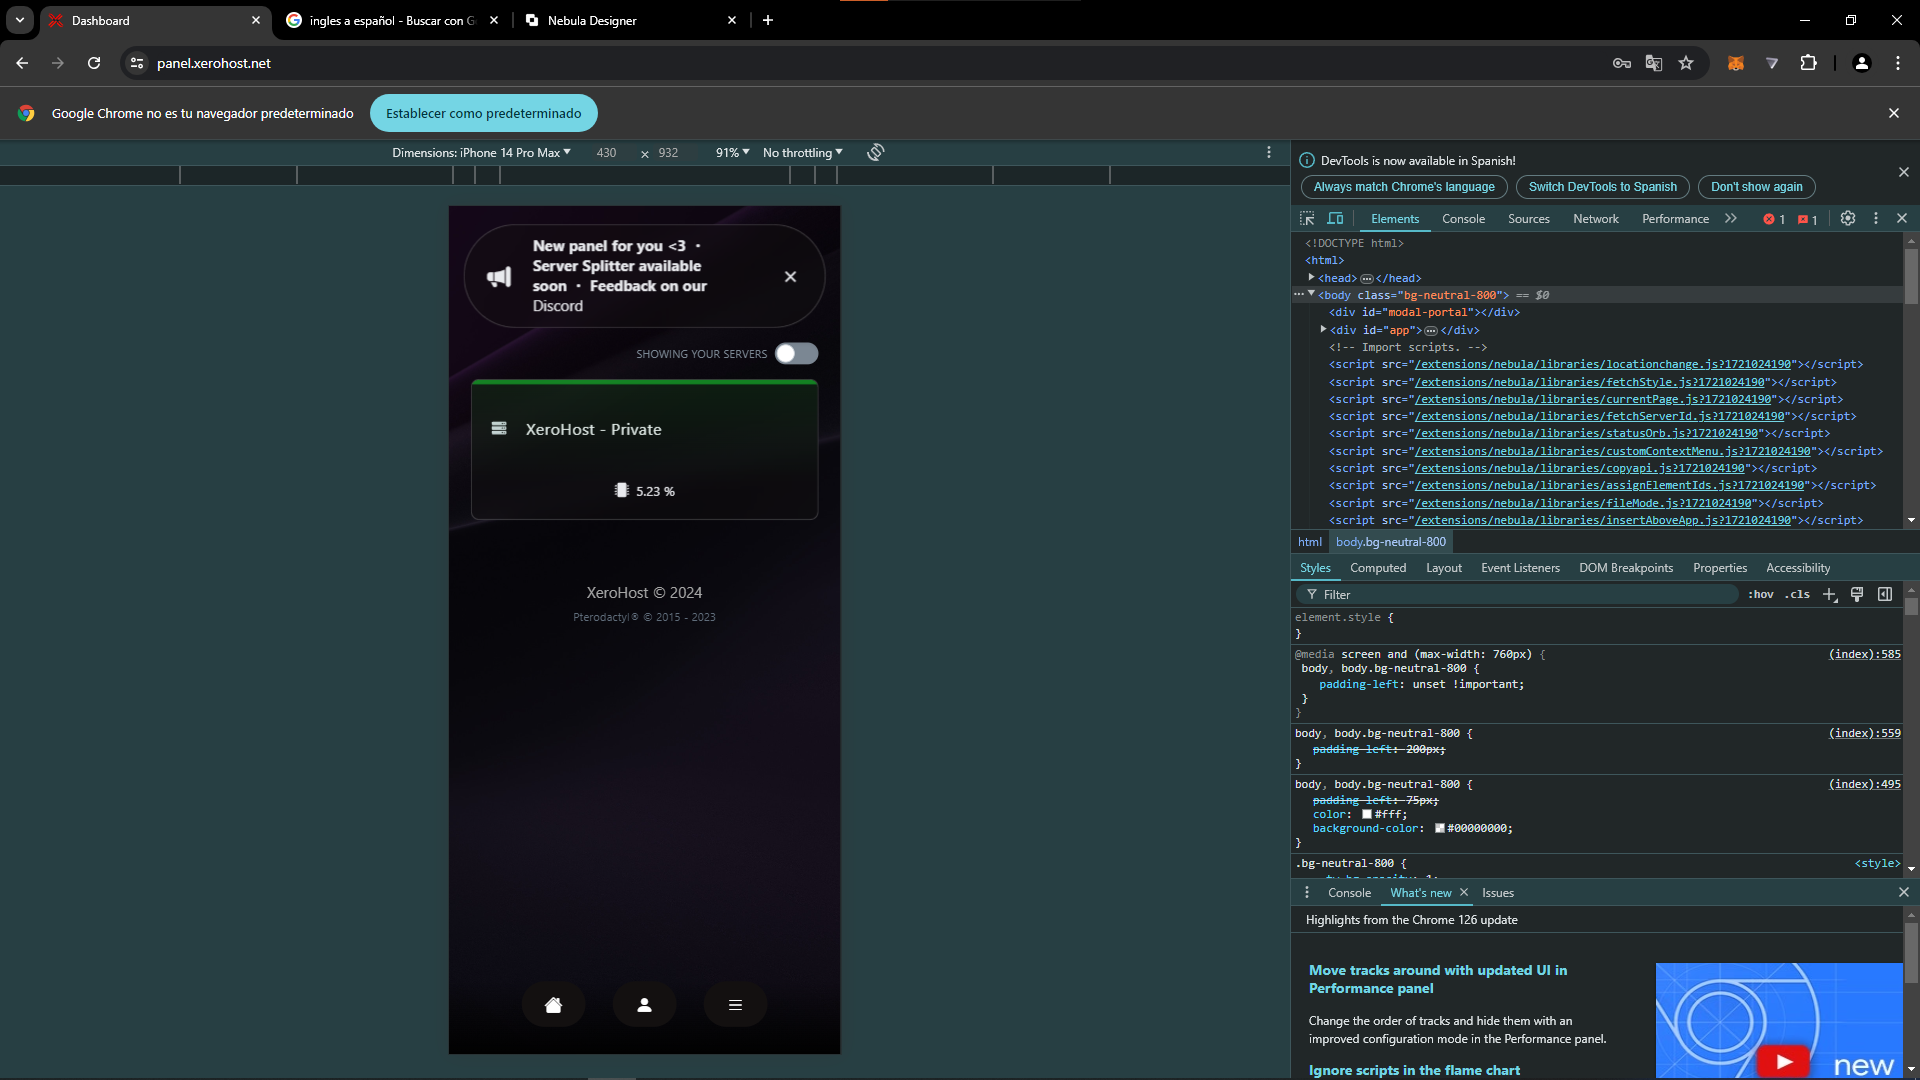Open the Layout tab
This screenshot has width=1920, height=1080.
click(x=1443, y=568)
